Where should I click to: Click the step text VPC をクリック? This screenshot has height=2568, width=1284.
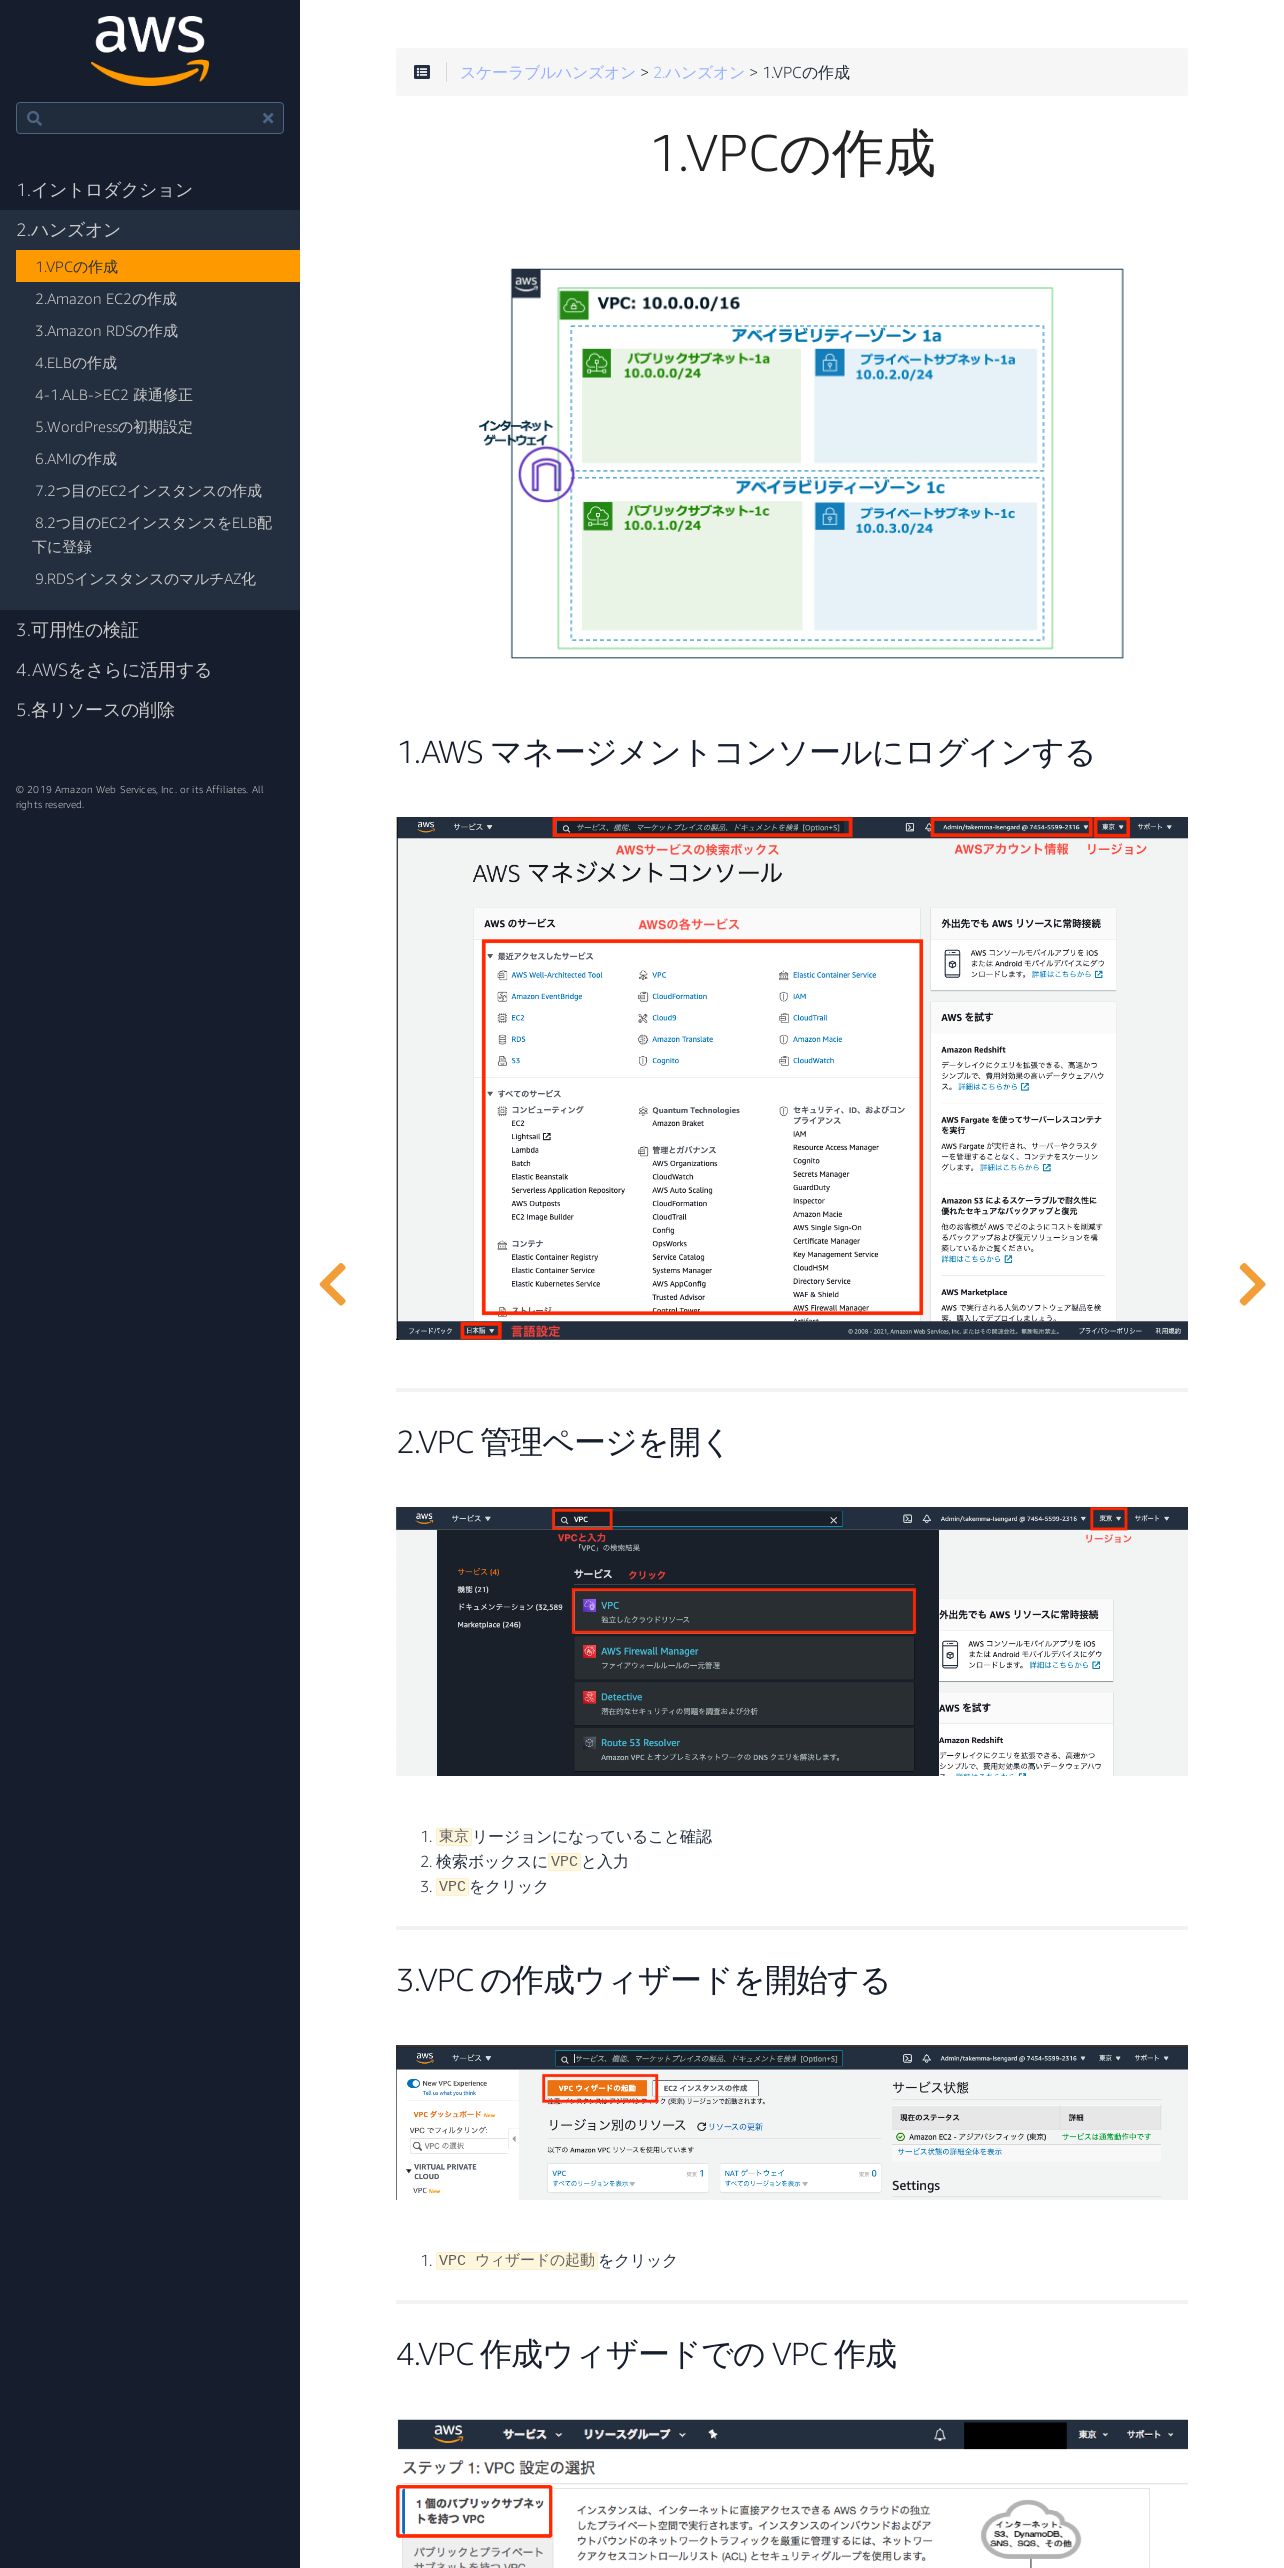point(492,1886)
